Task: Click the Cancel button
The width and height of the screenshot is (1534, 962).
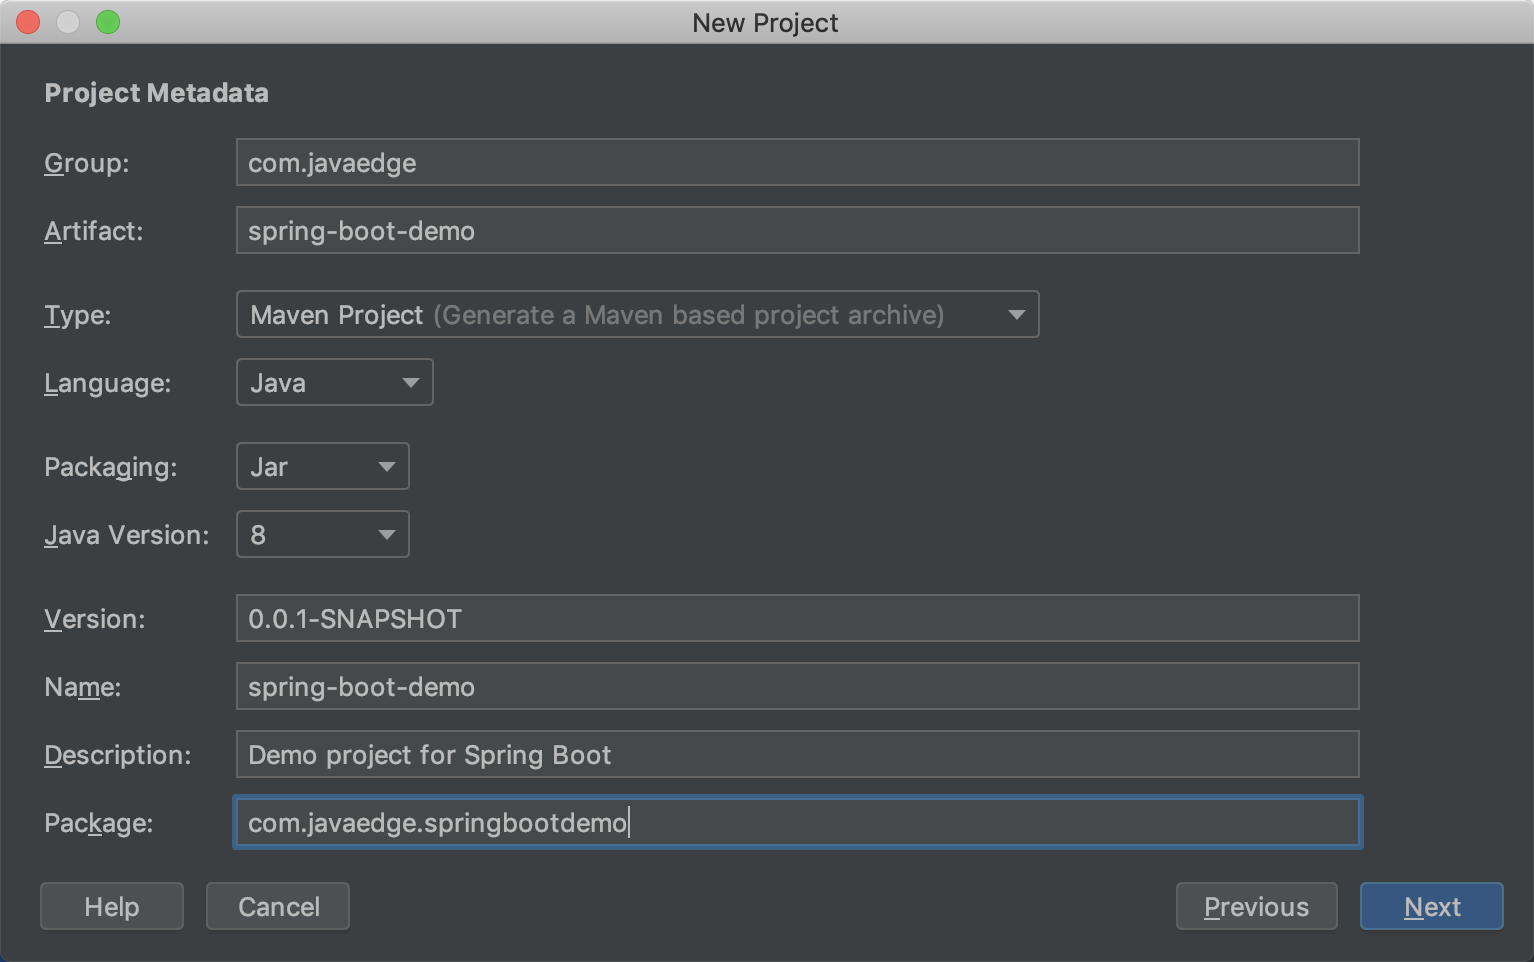Action: (278, 906)
